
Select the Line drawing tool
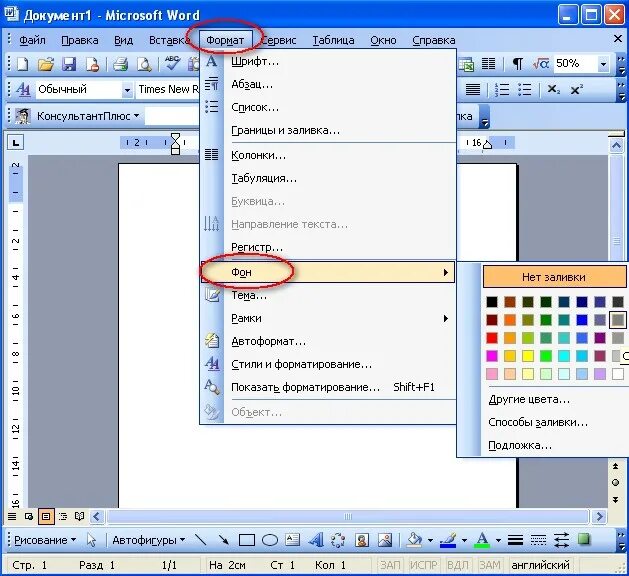tap(200, 539)
